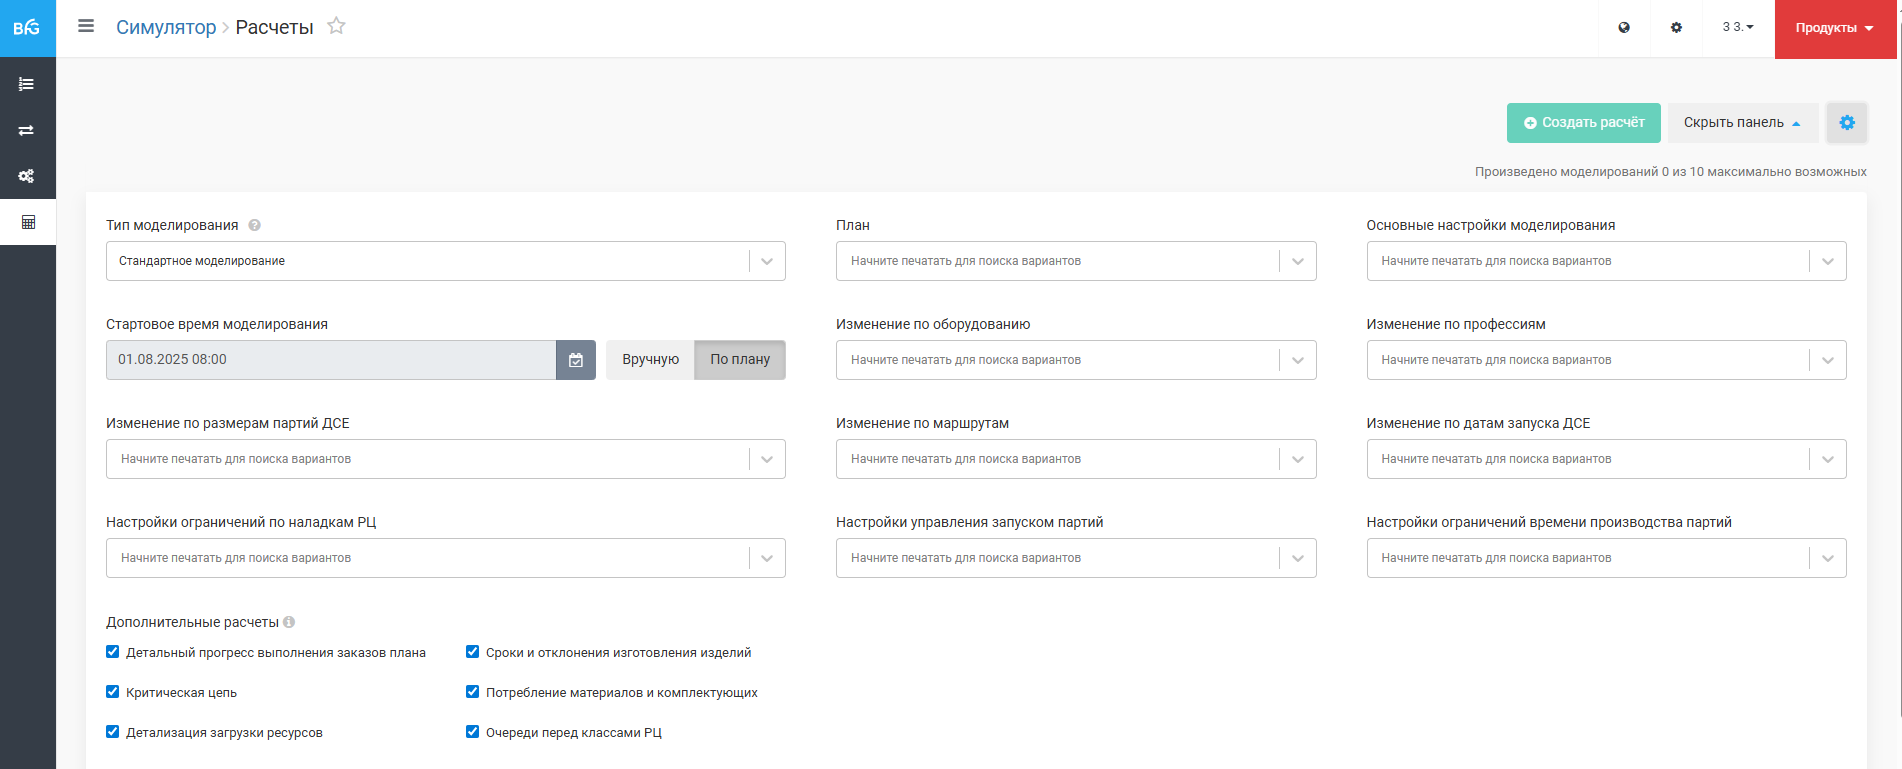Toggle Критическая цепь checkbox
Screen dimensions: 1902x769
point(113,692)
